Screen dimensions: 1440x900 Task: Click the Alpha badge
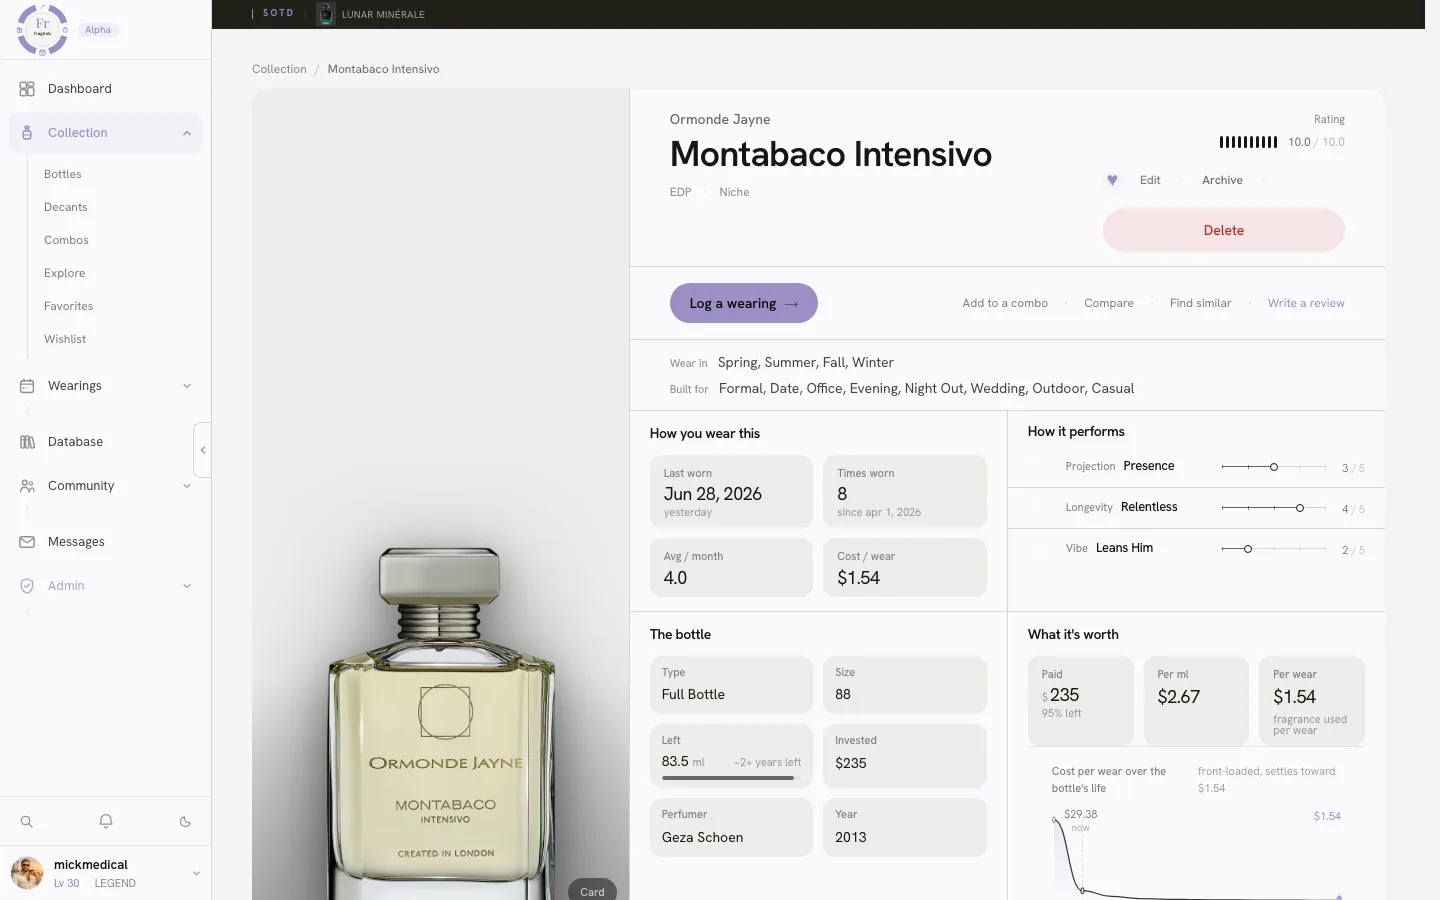tap(98, 30)
